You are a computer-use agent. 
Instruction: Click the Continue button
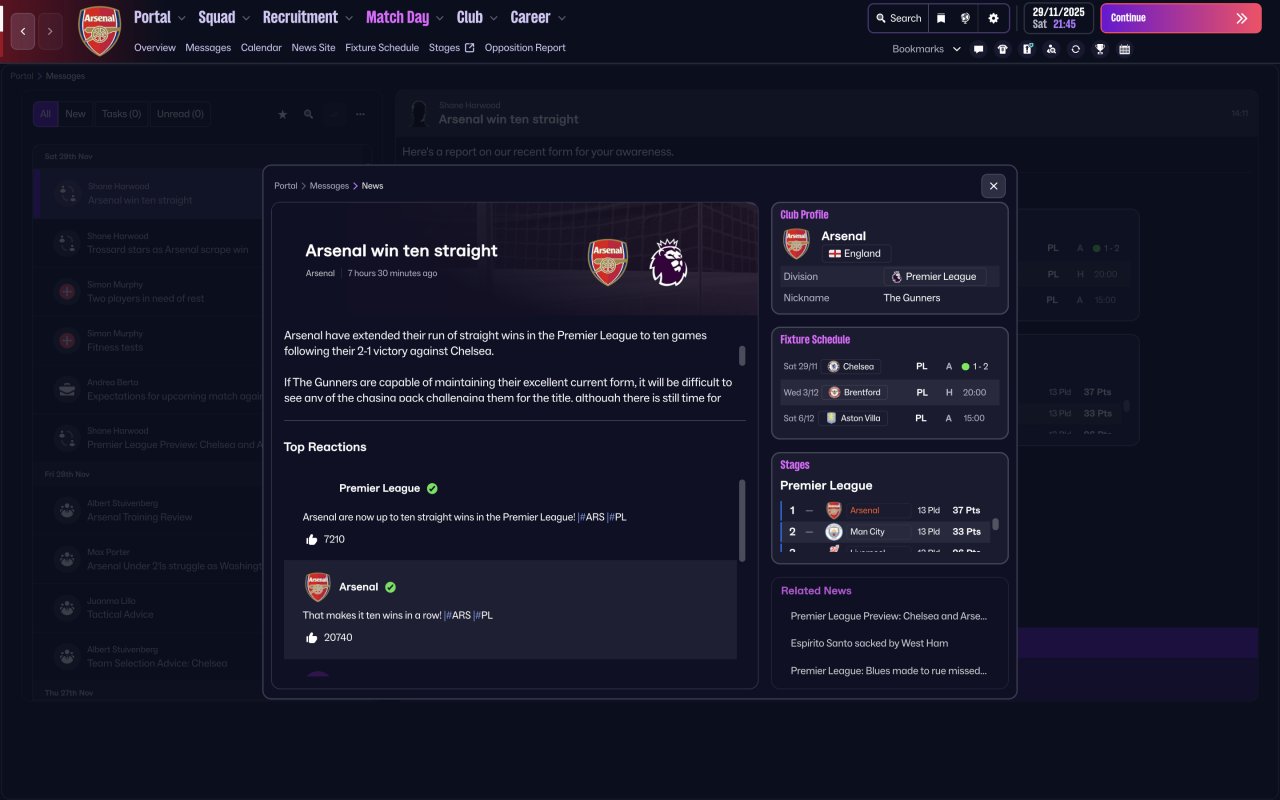[1181, 18]
